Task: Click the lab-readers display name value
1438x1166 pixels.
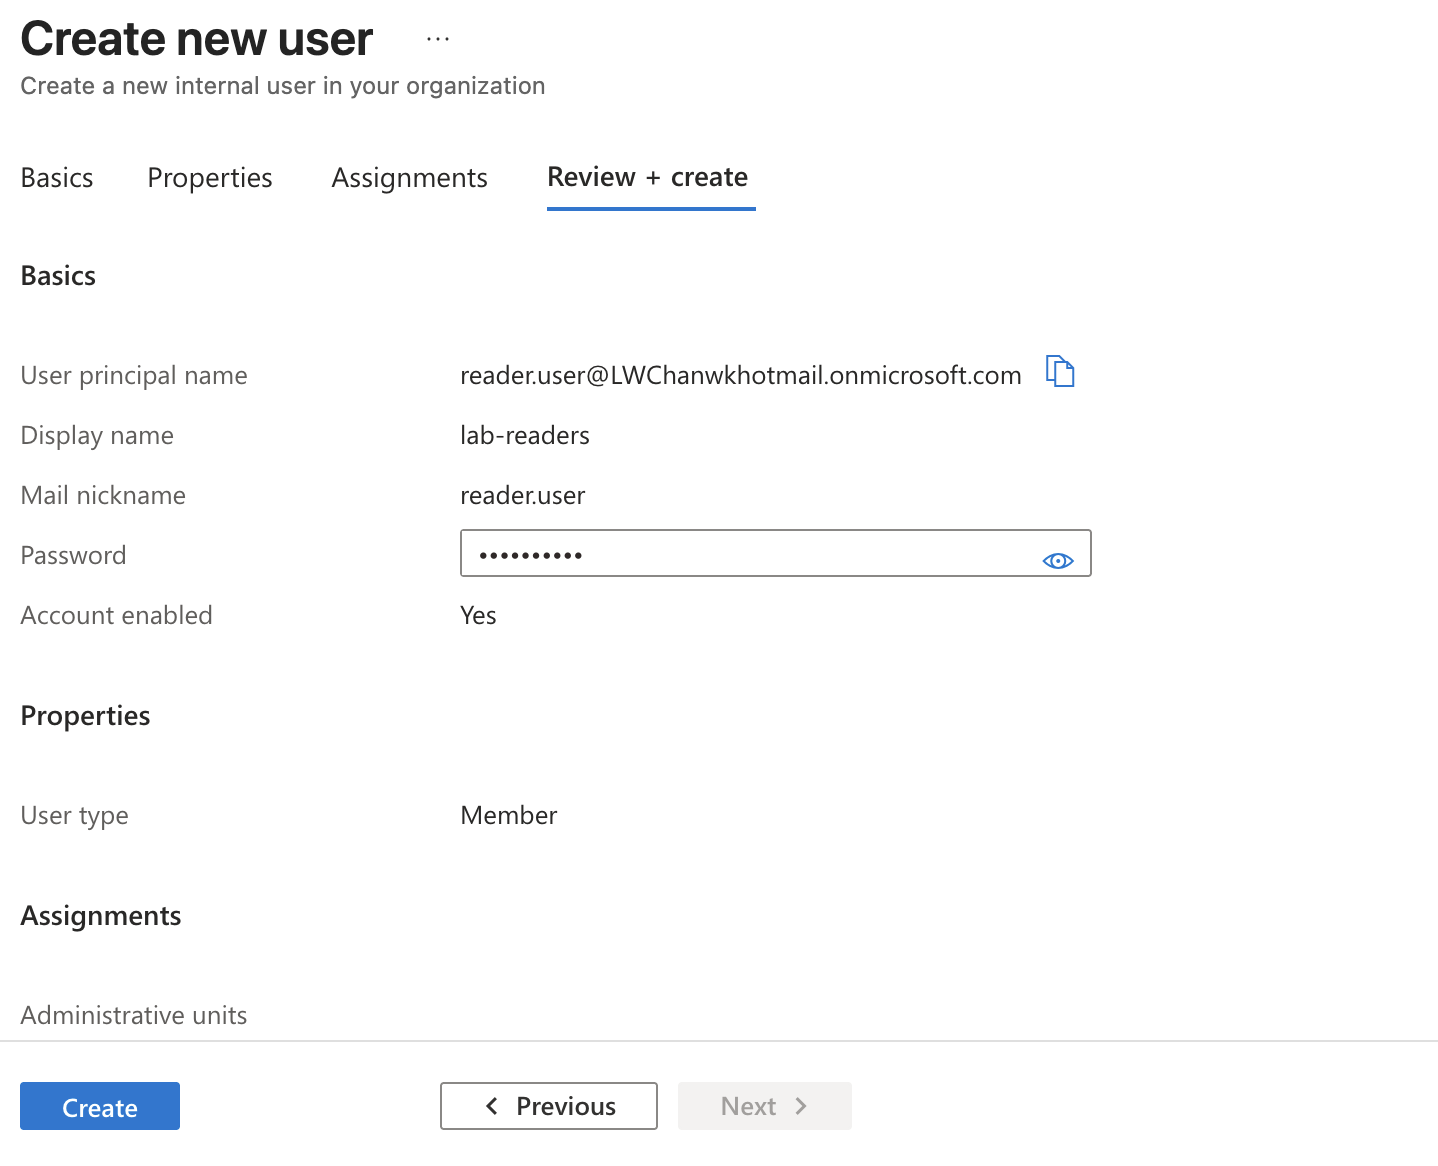Action: pos(525,435)
